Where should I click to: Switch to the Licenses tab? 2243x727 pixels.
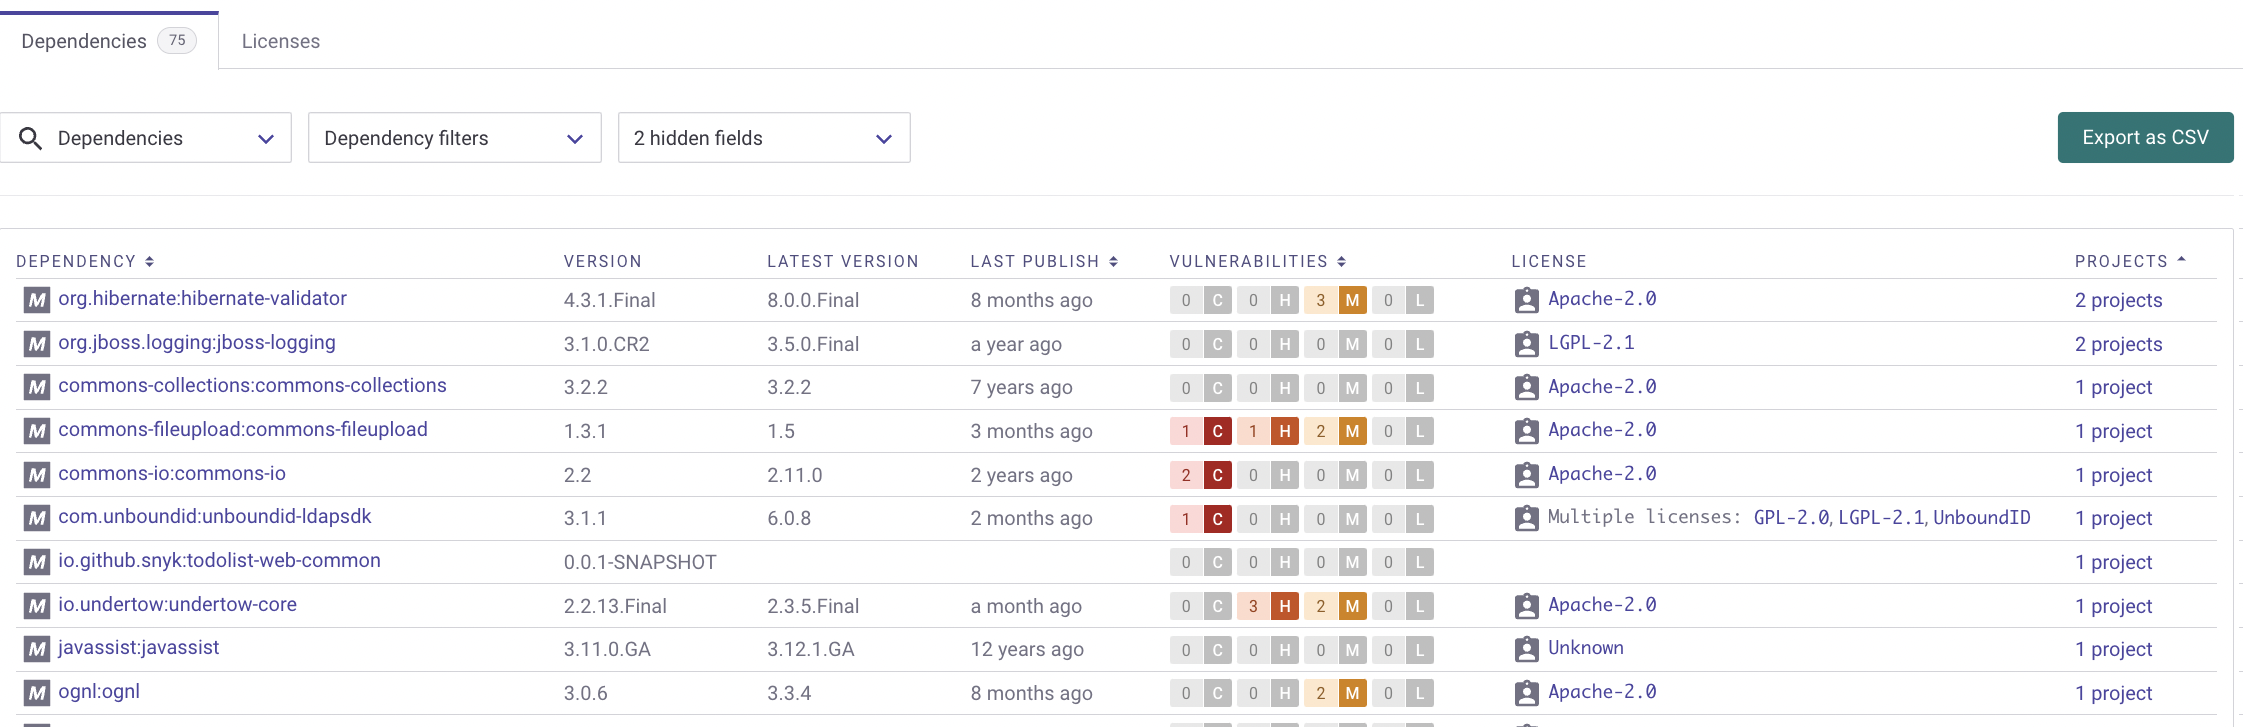tap(281, 41)
